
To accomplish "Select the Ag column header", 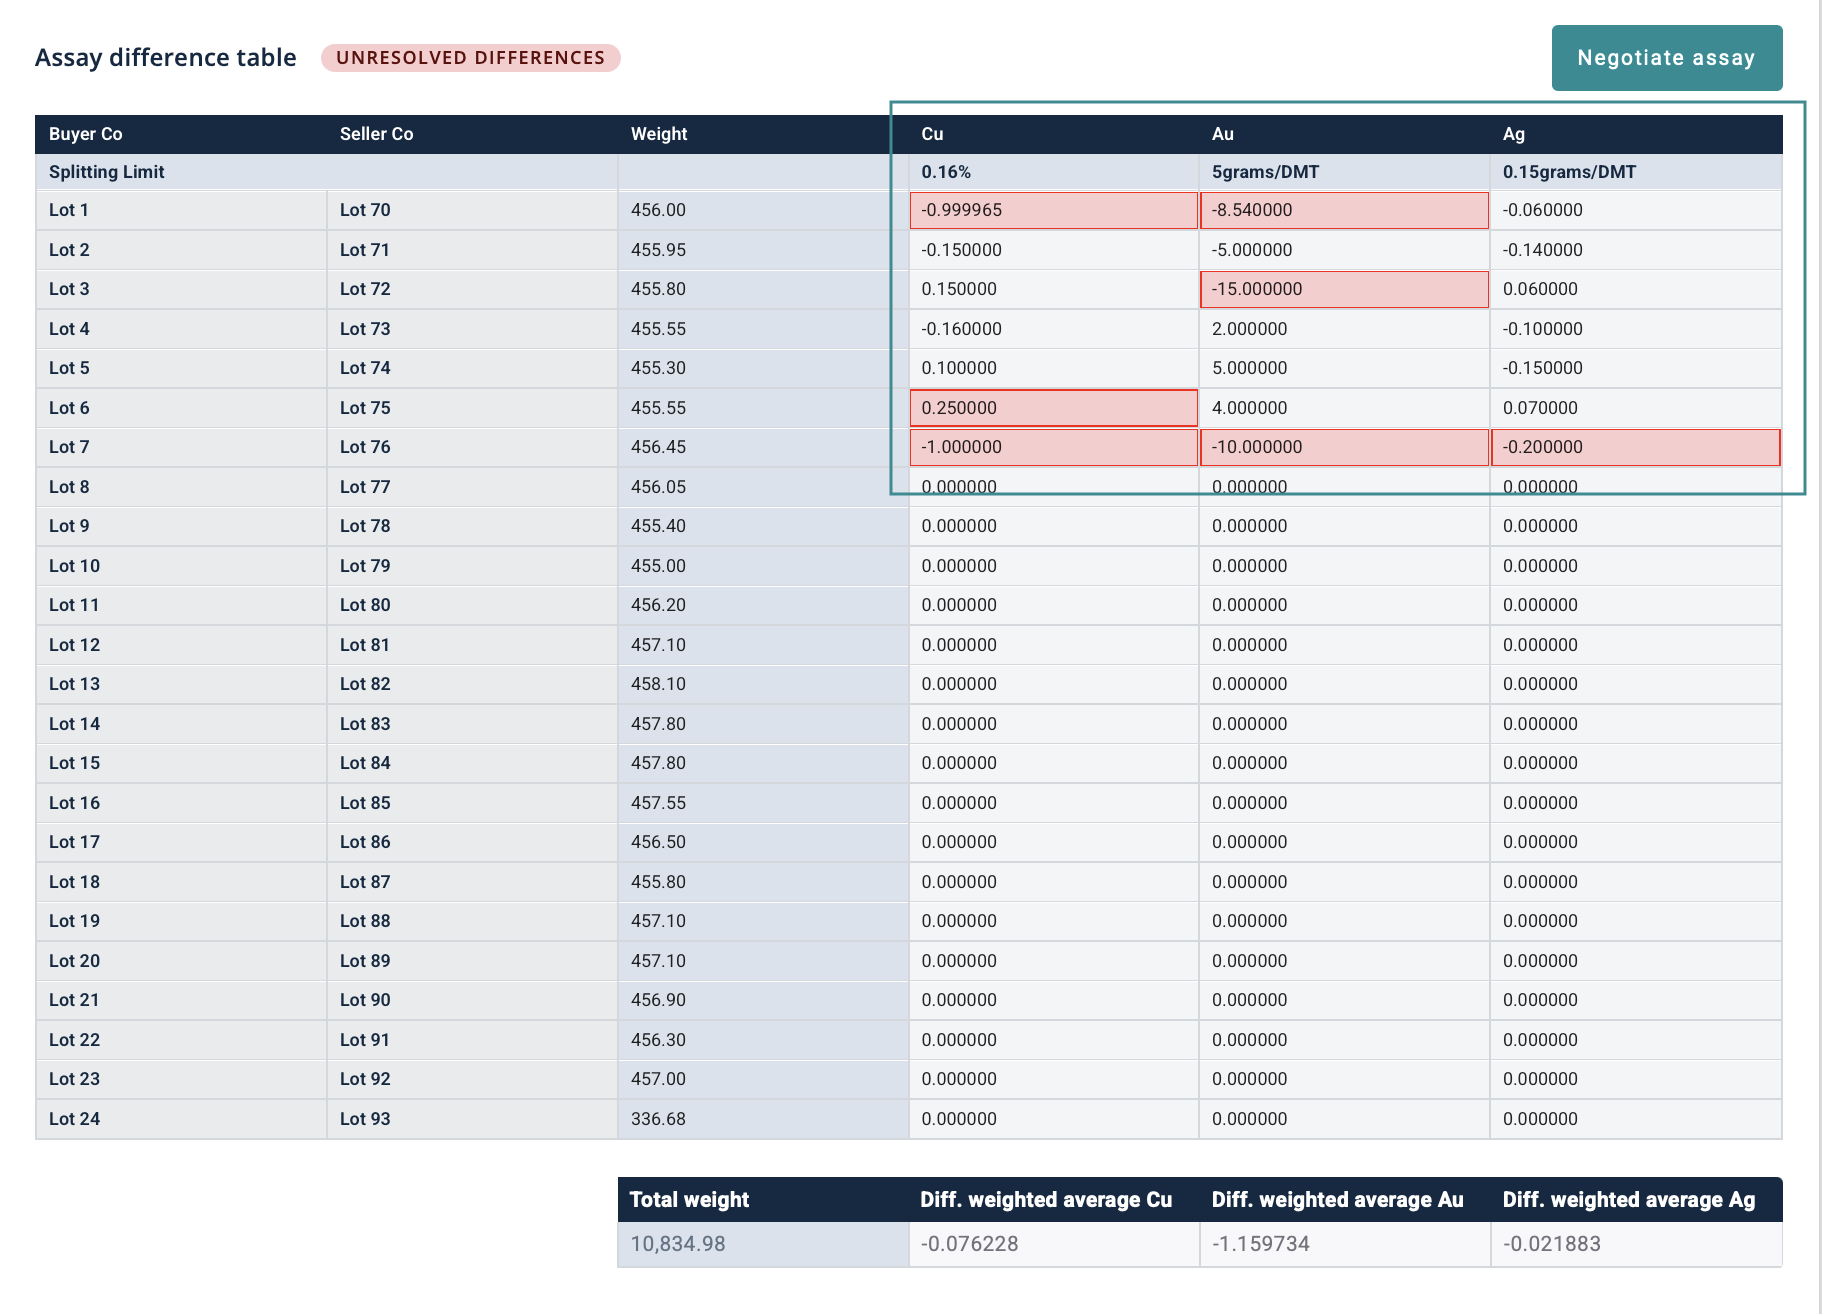I will (1513, 134).
